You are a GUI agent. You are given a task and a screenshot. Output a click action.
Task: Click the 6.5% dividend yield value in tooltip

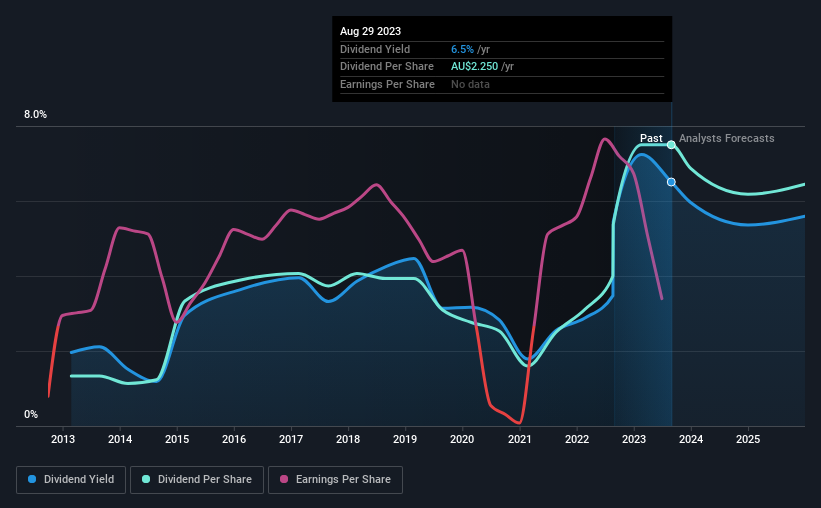tap(462, 49)
